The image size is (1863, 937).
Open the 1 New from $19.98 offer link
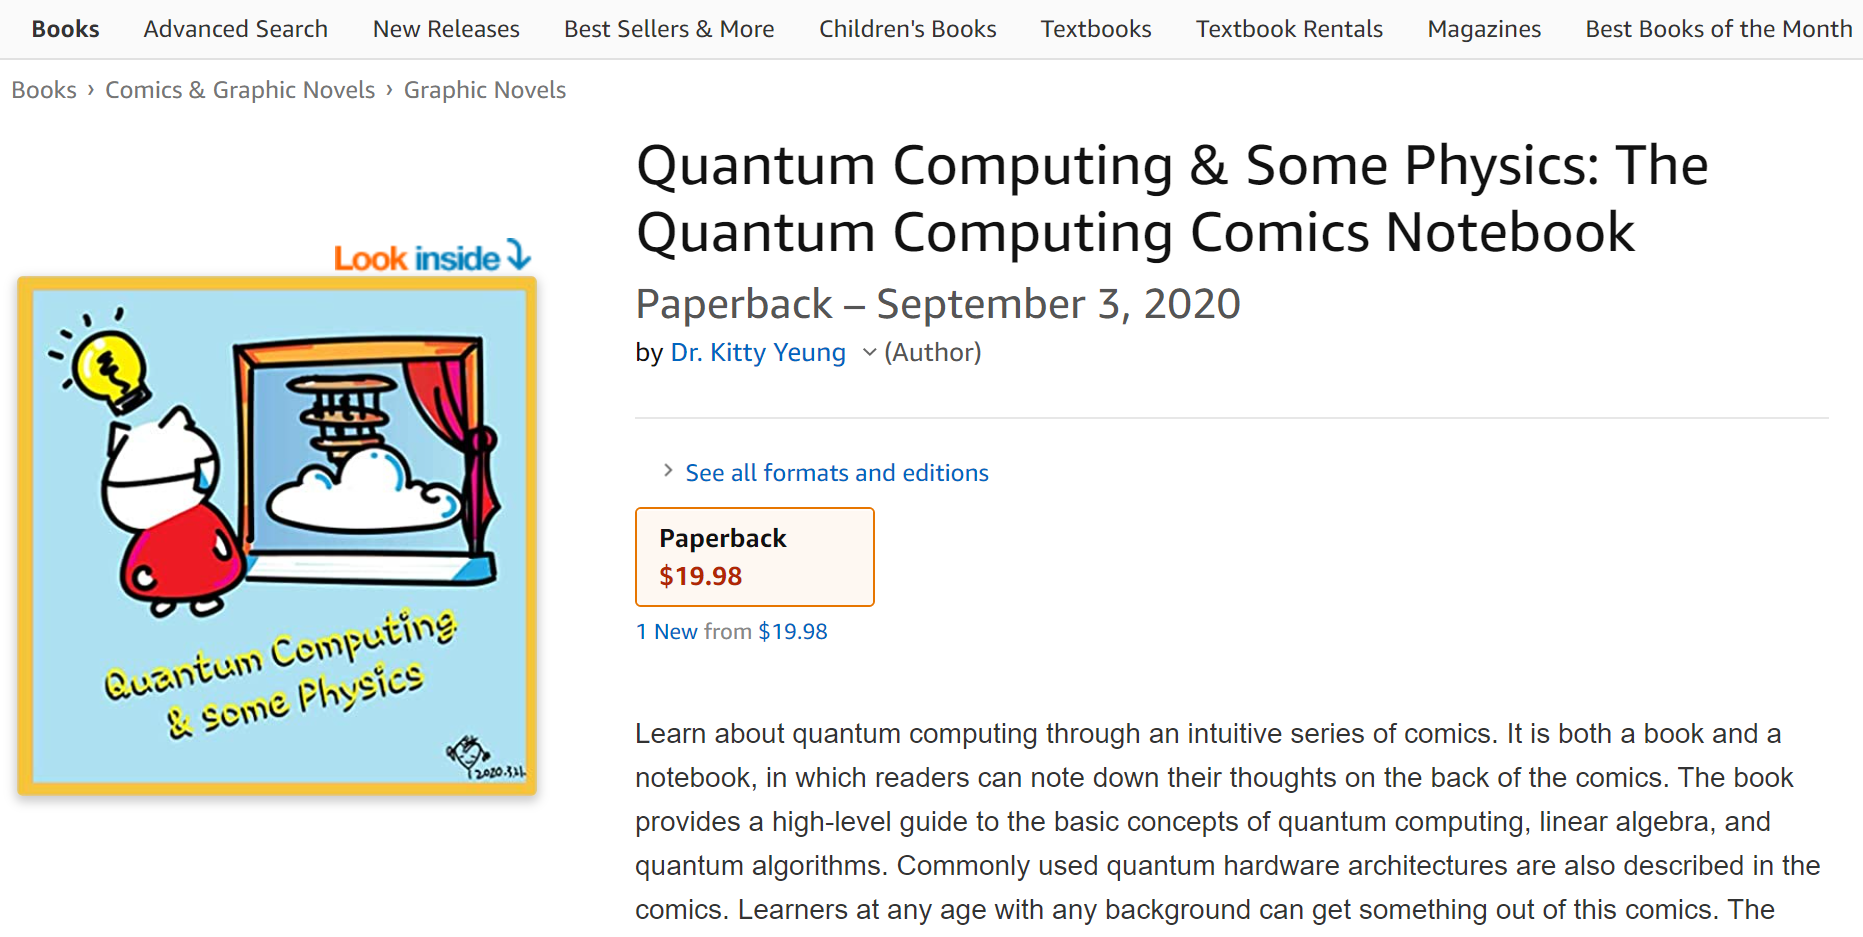[731, 632]
